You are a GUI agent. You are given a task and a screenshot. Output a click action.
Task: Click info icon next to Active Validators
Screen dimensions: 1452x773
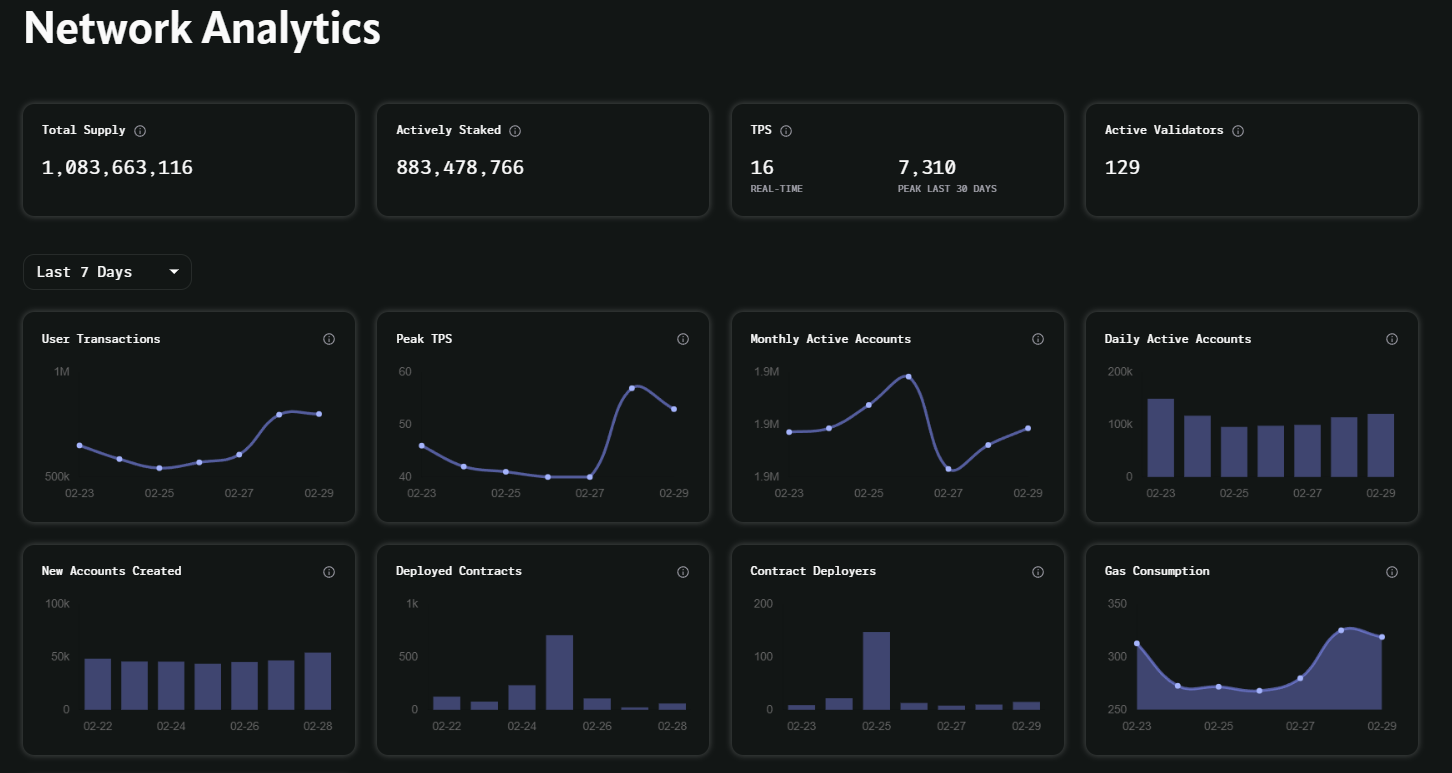tap(1238, 131)
